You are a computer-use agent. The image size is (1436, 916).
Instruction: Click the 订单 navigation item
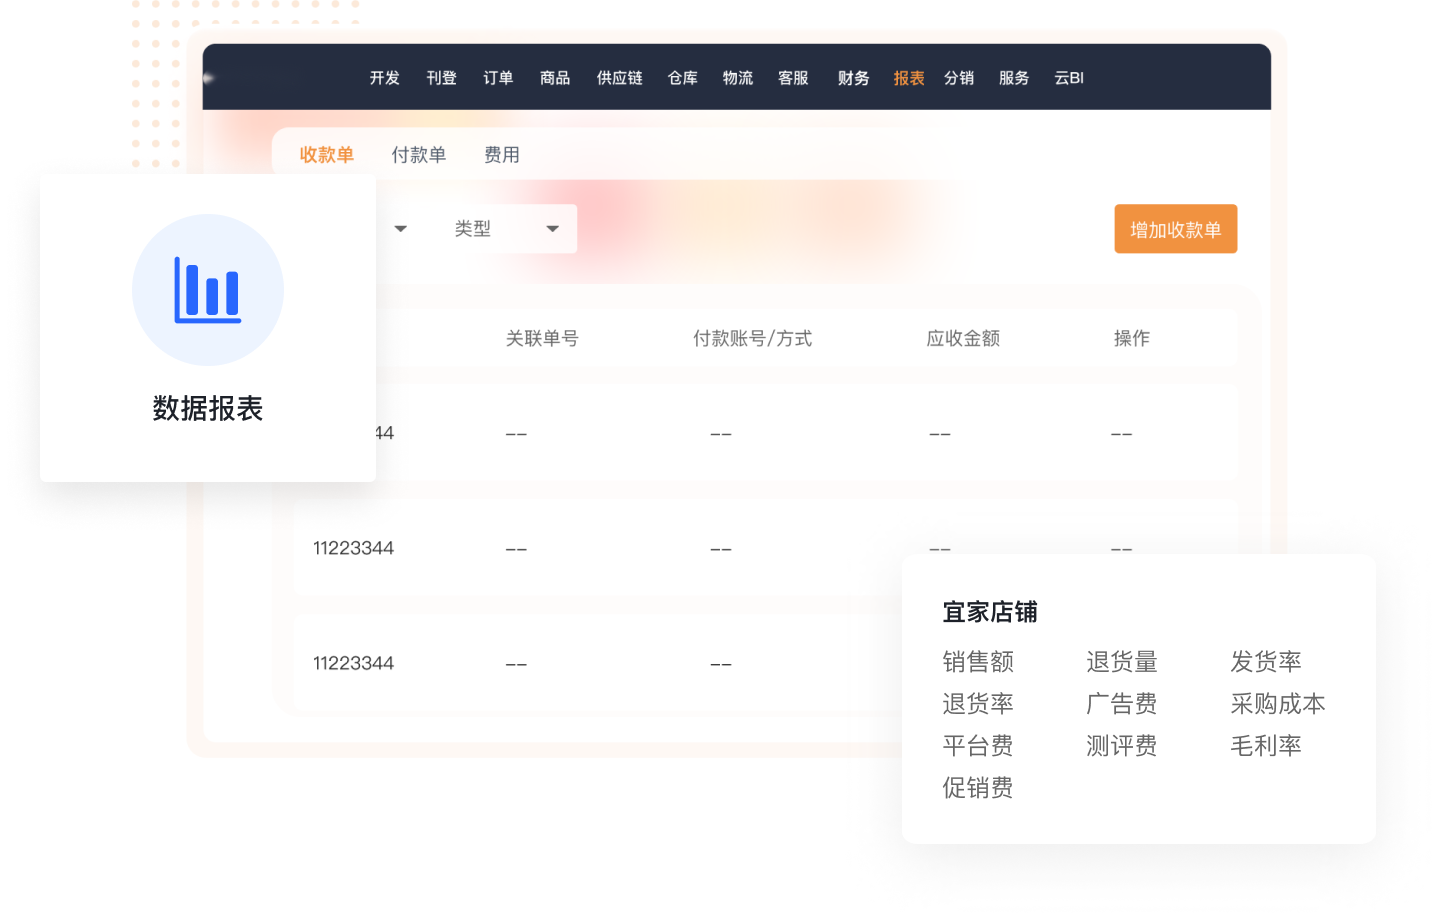498,78
